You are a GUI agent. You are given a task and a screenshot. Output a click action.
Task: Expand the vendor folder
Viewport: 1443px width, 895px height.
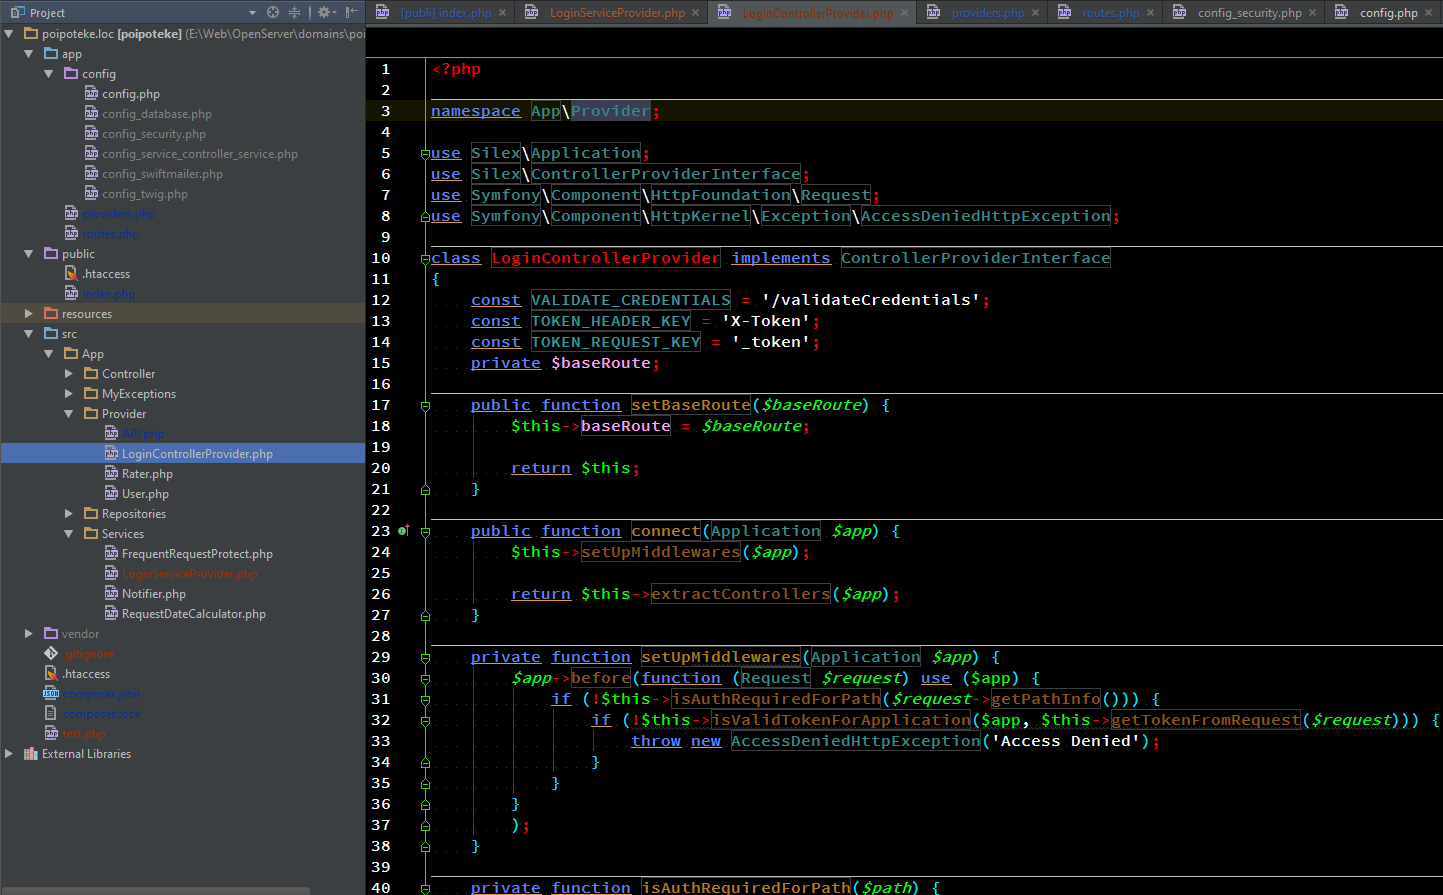(x=29, y=633)
